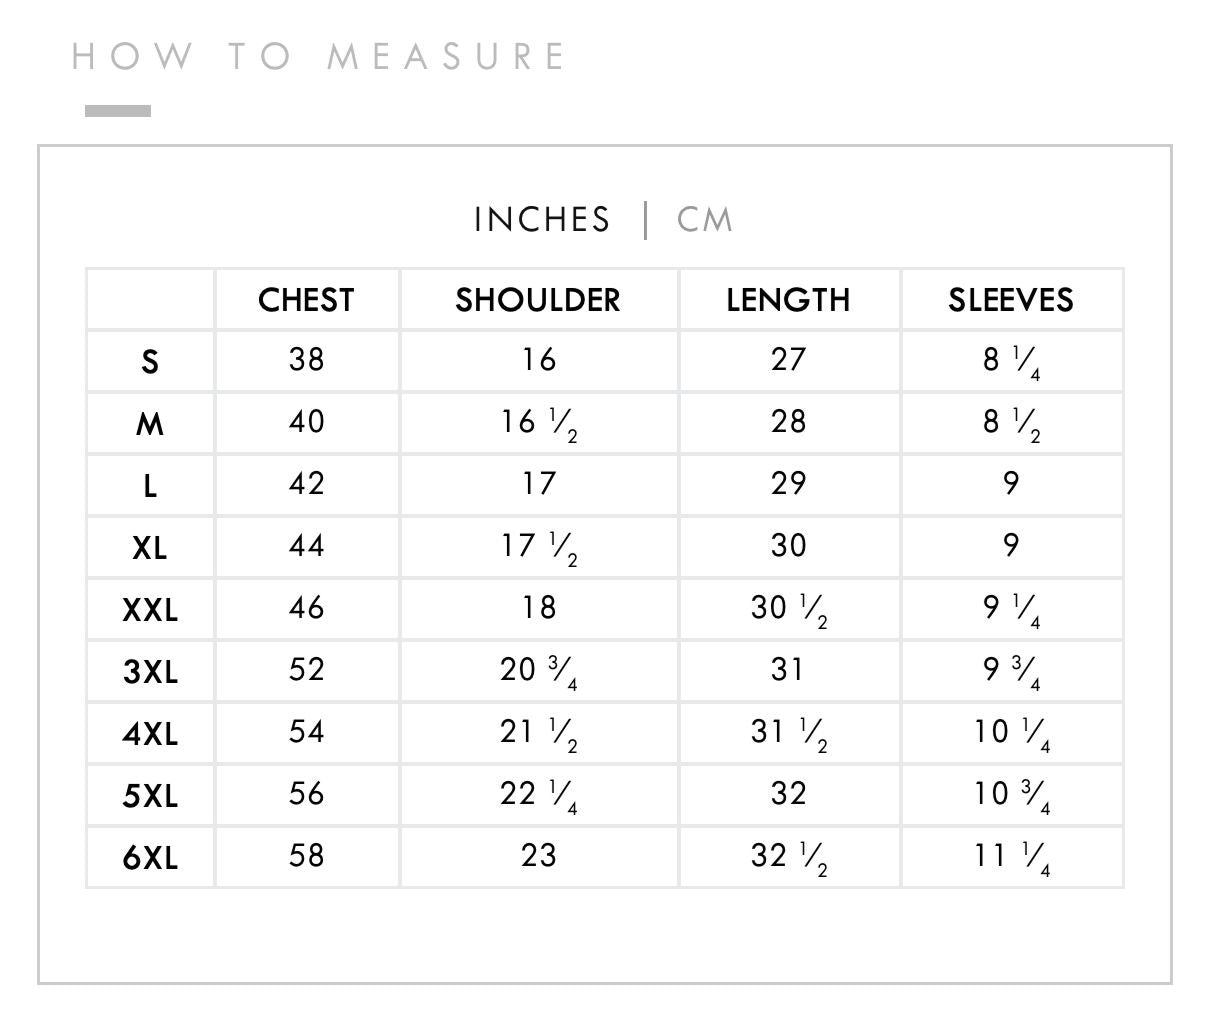Select the 6XL size row label

150,858
